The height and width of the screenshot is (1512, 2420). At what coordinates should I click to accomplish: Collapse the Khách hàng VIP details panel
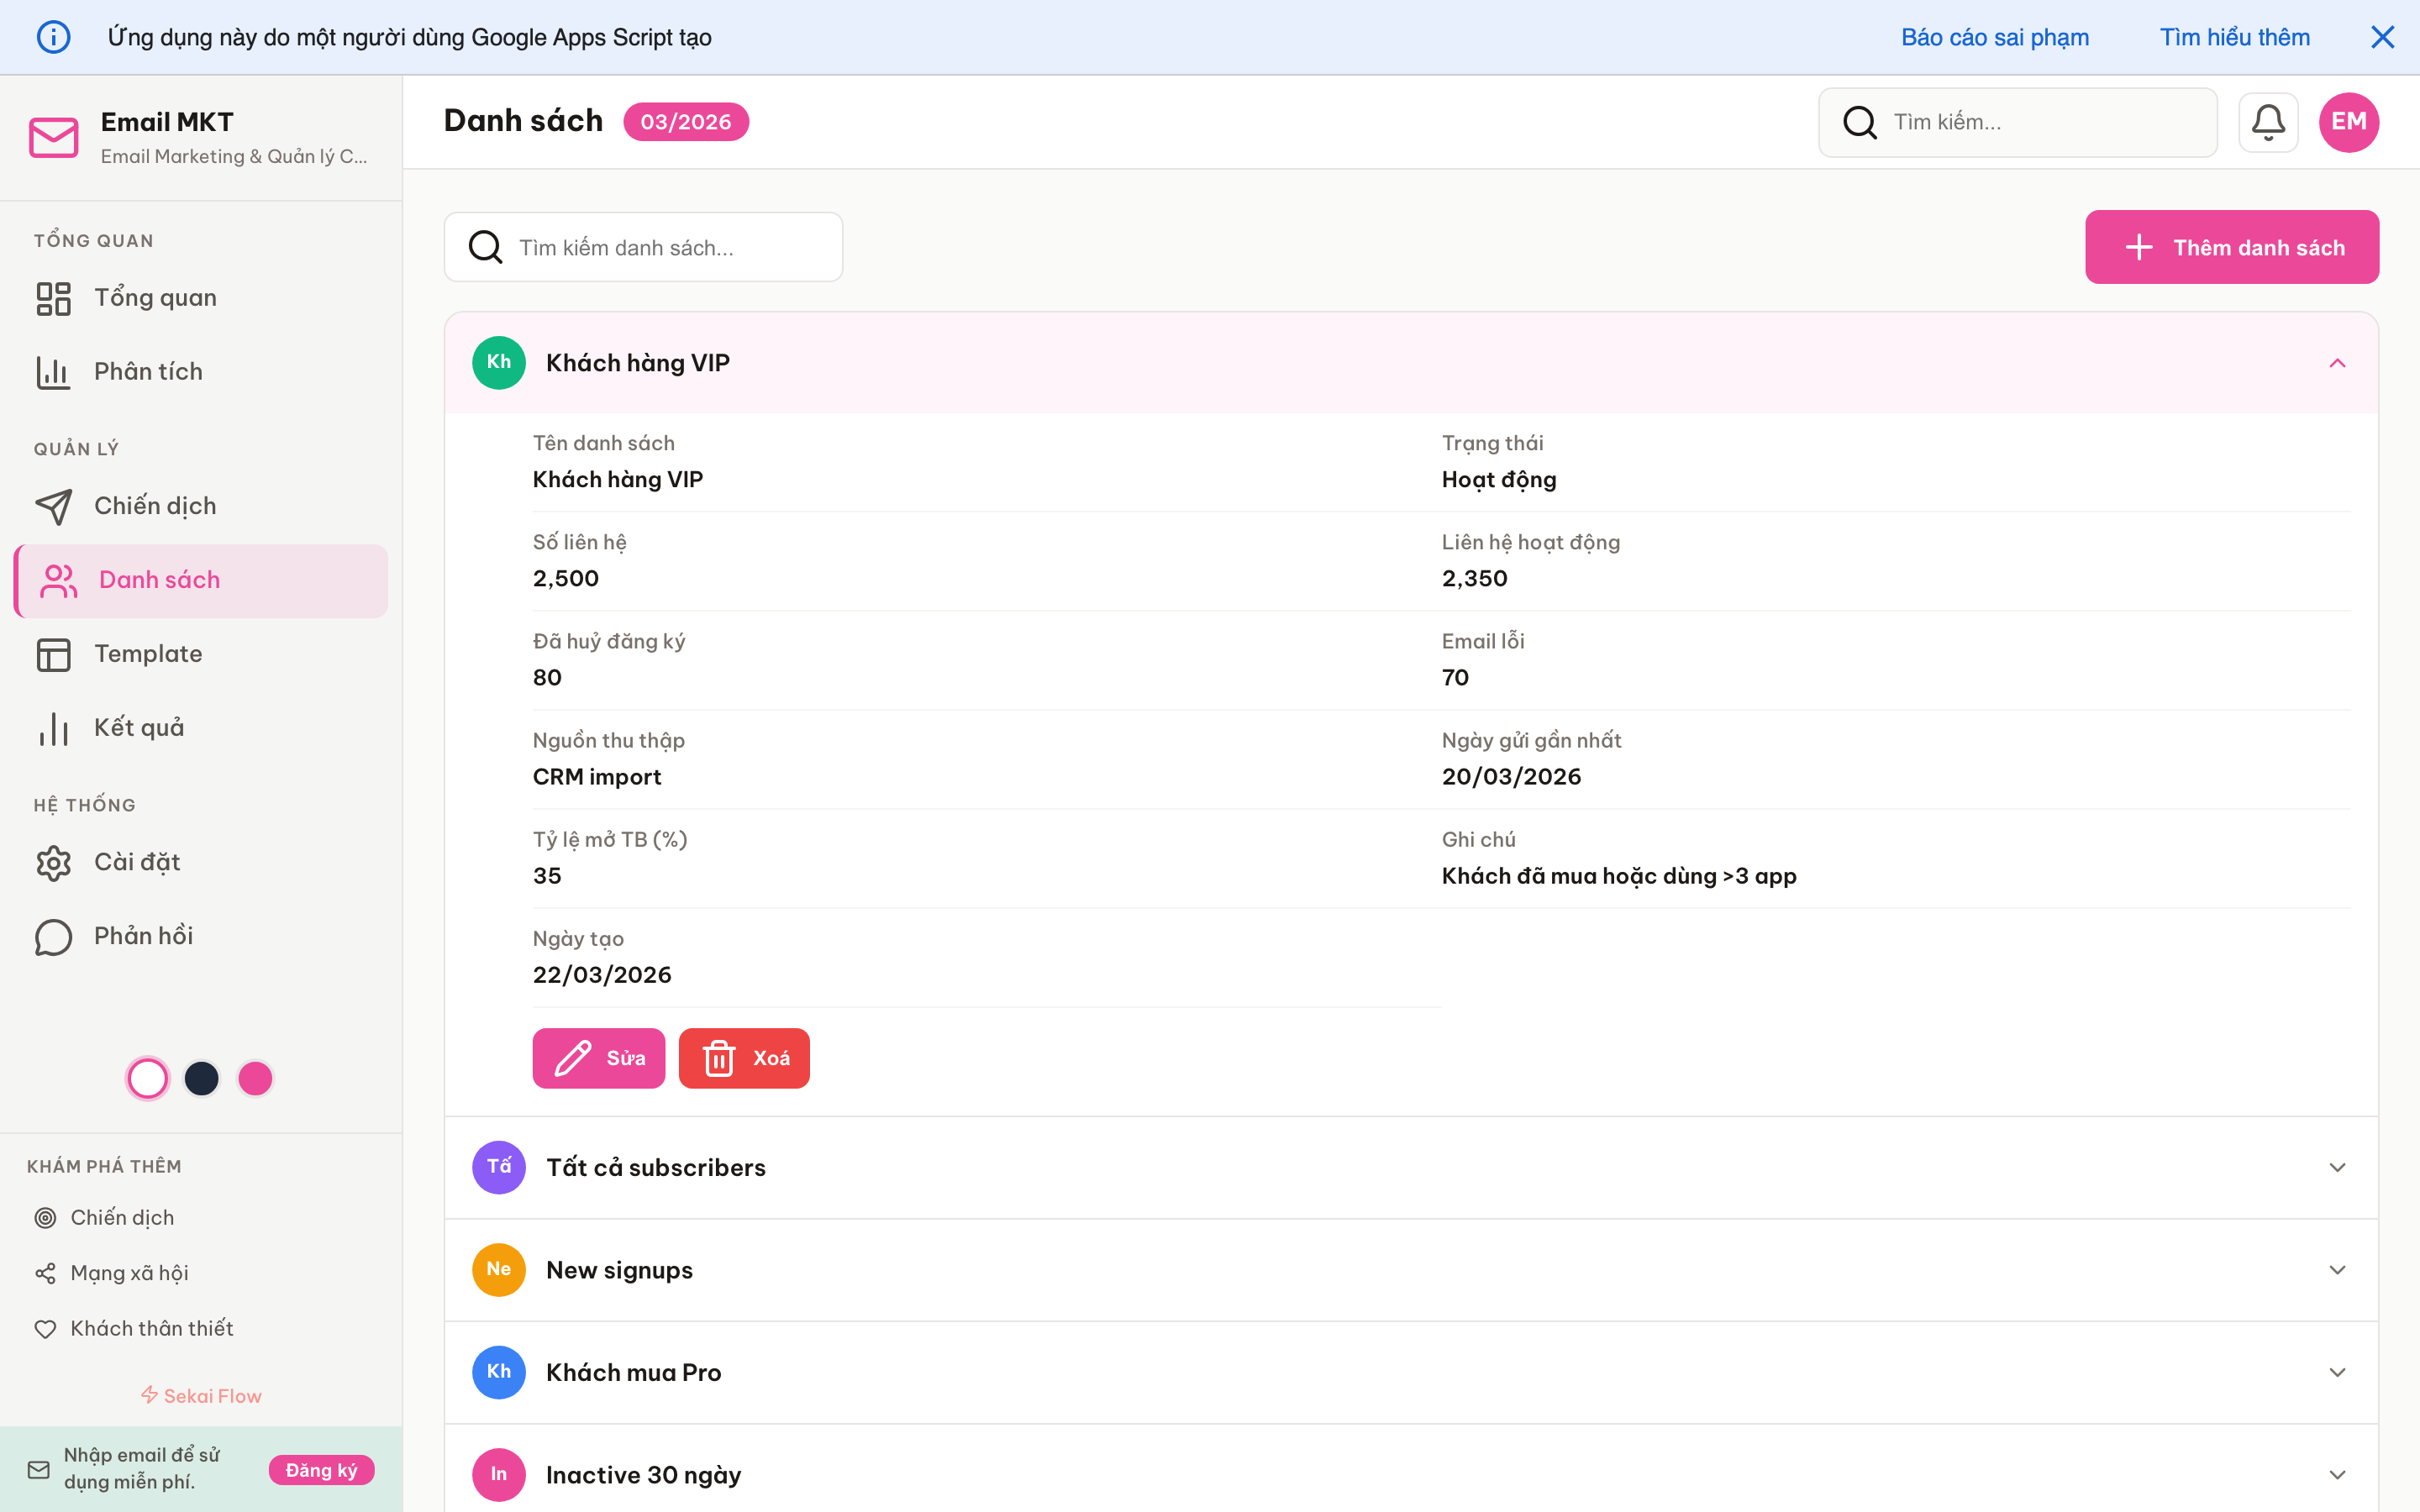click(x=2337, y=362)
